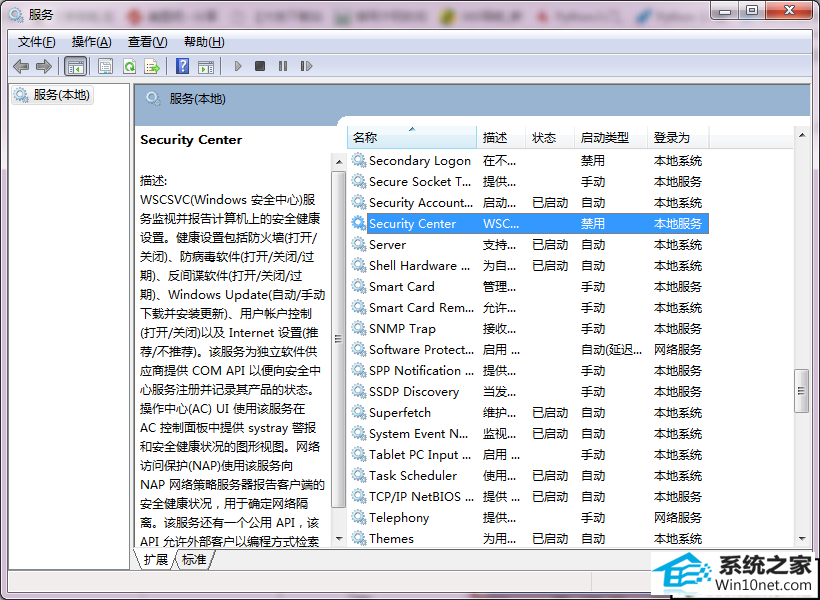Click the Restart Service icon
Viewport: 820px width, 600px height.
point(306,66)
